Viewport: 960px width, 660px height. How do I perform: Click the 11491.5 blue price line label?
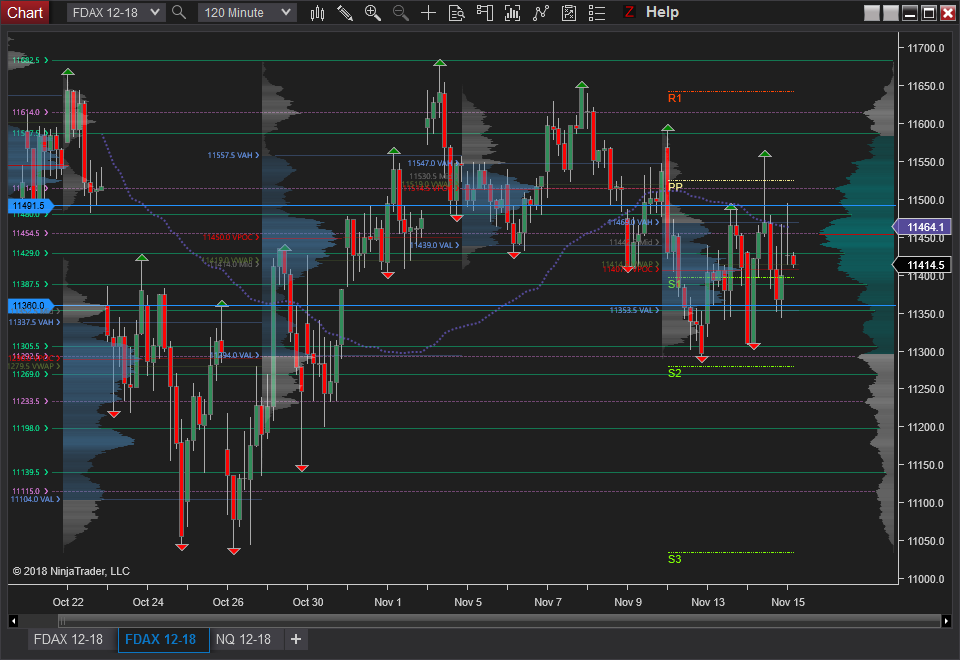[29, 206]
